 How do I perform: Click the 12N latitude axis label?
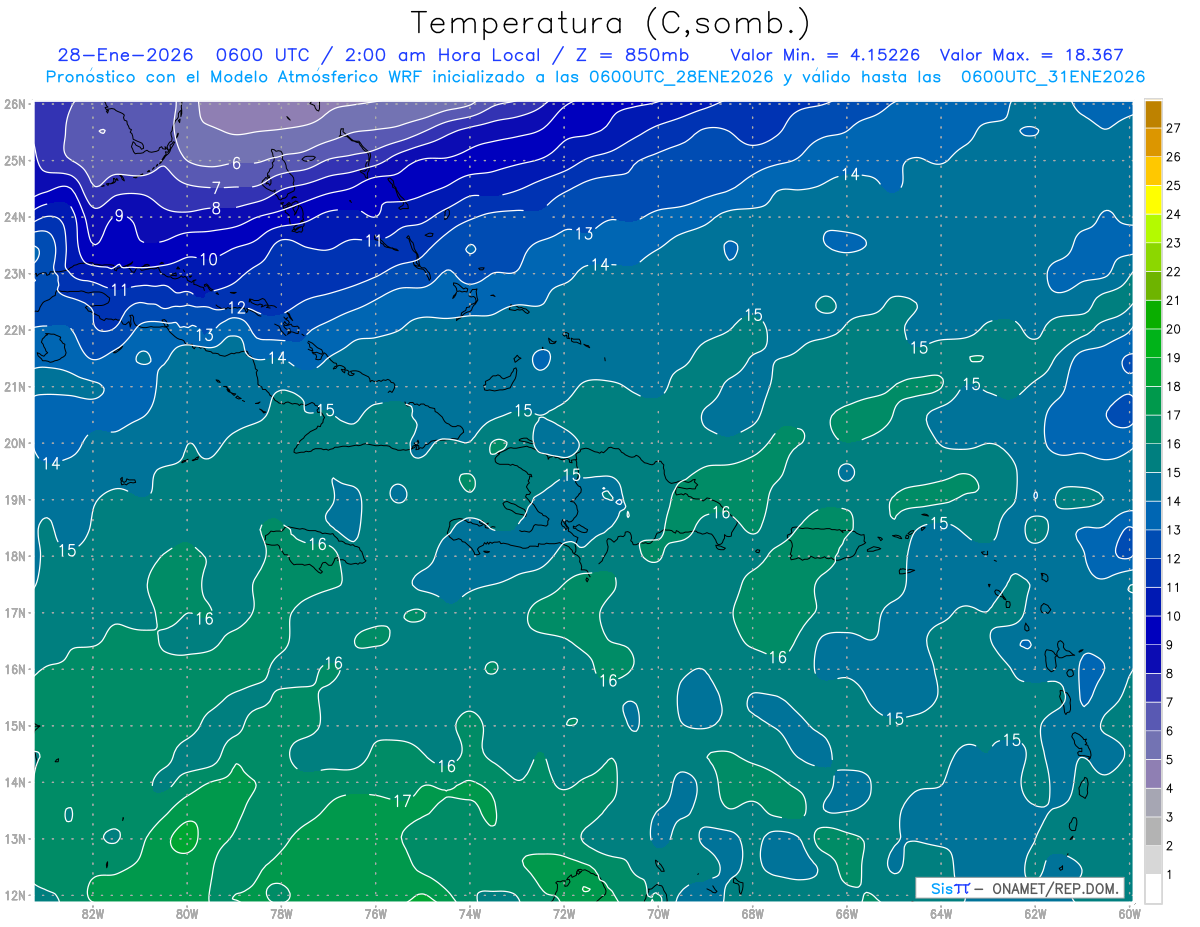point(14,896)
